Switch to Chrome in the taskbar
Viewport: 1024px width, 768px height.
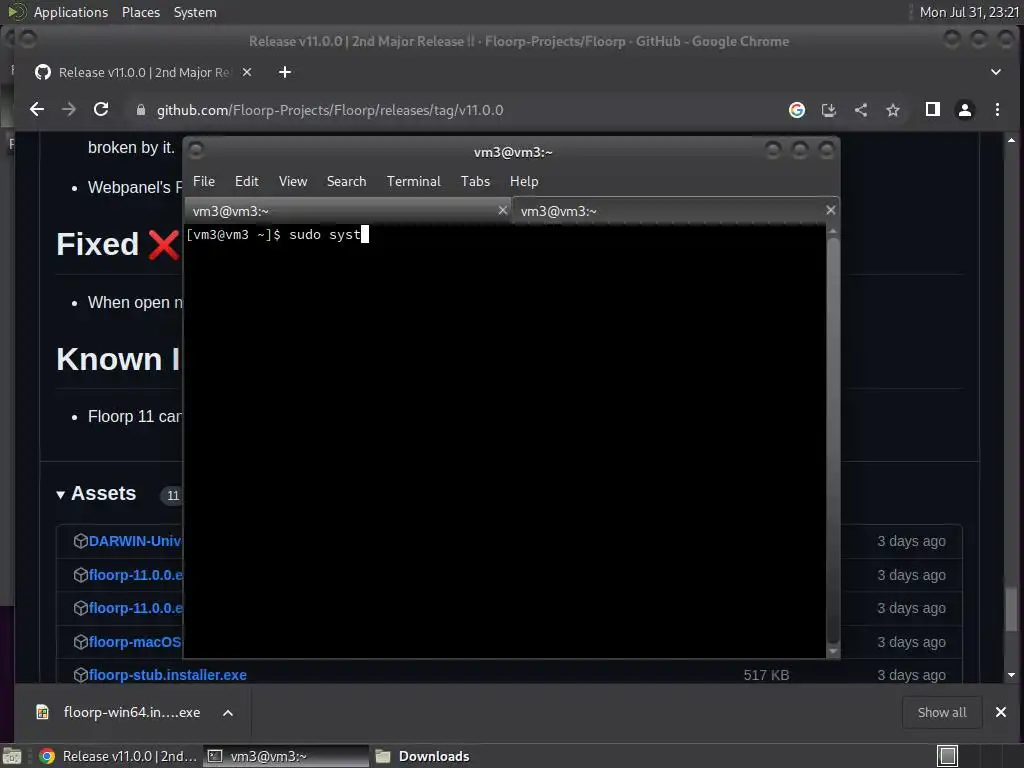tap(118, 756)
